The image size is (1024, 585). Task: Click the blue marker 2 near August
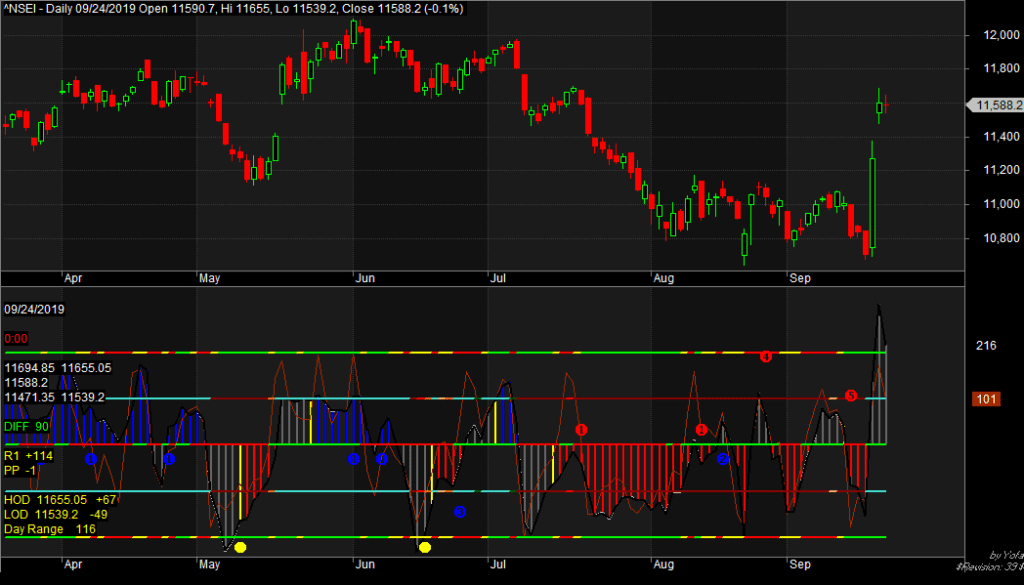click(x=722, y=459)
